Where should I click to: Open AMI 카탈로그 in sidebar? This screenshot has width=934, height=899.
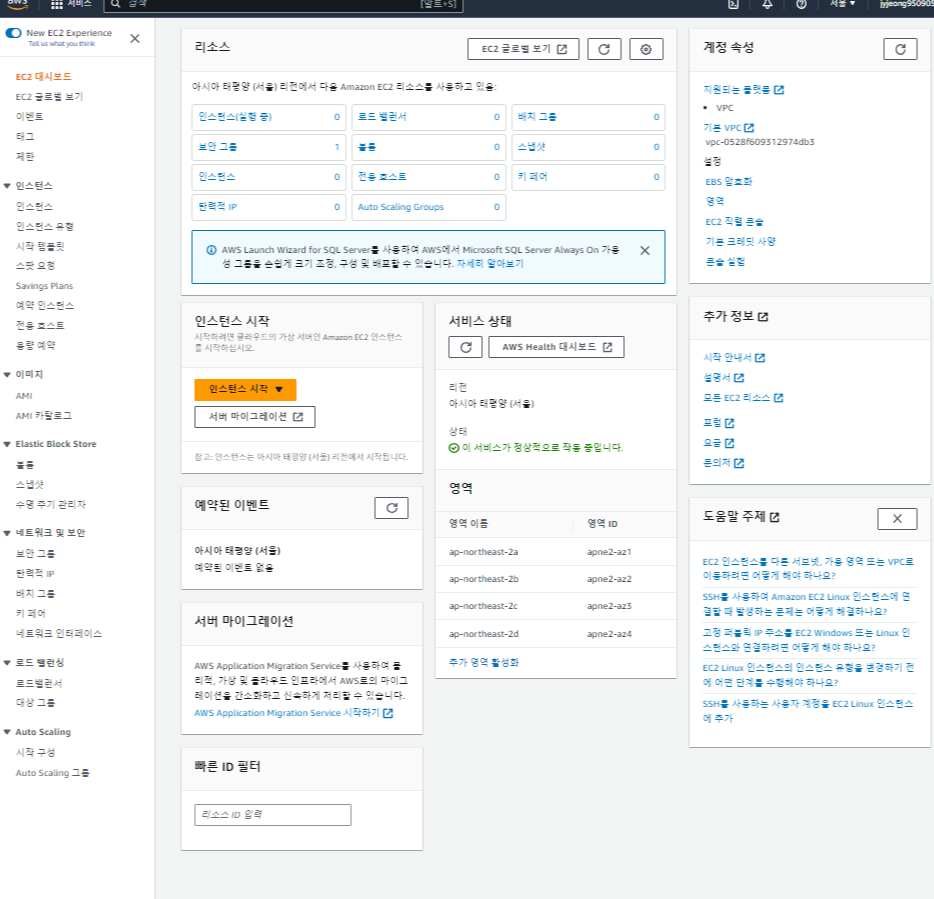pyautogui.click(x=43, y=416)
